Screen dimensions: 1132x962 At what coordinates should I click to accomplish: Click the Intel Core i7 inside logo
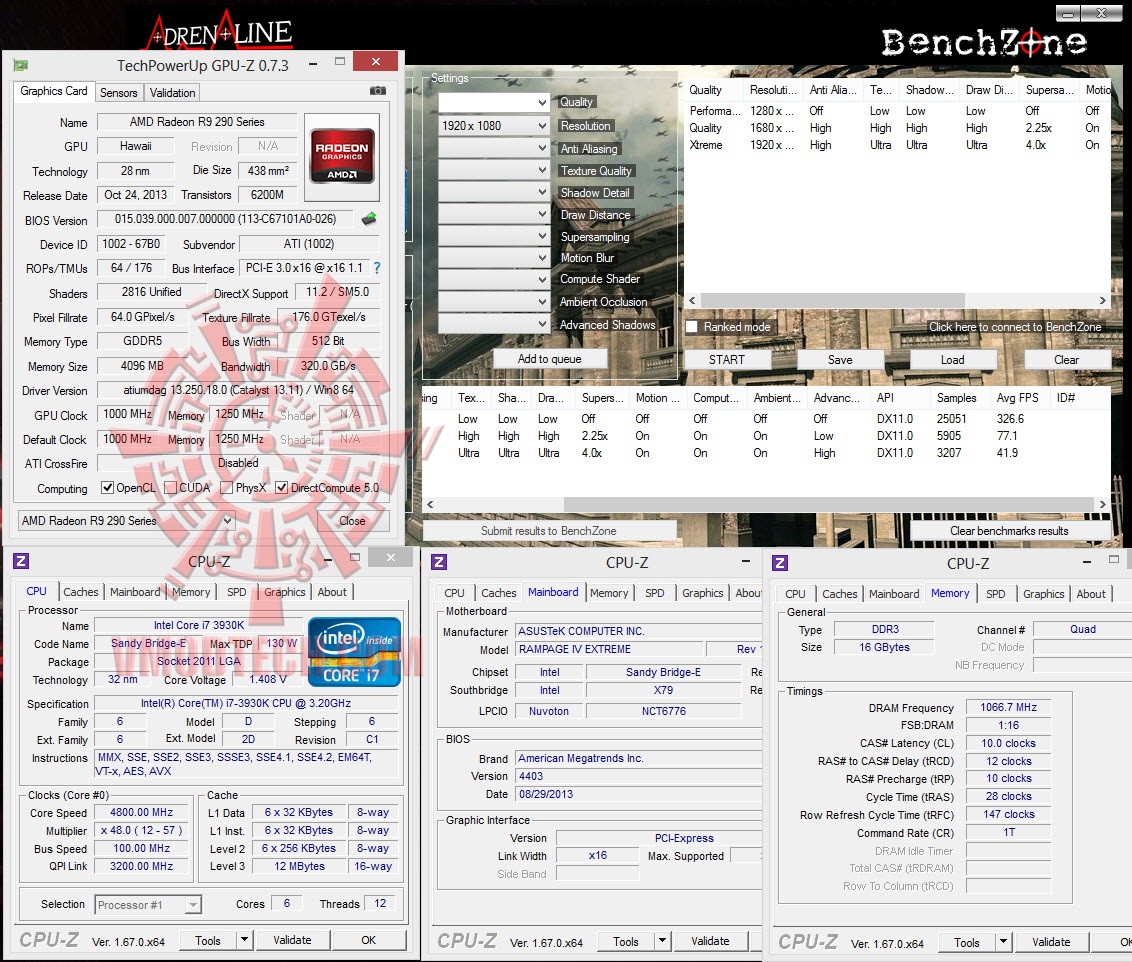[354, 652]
